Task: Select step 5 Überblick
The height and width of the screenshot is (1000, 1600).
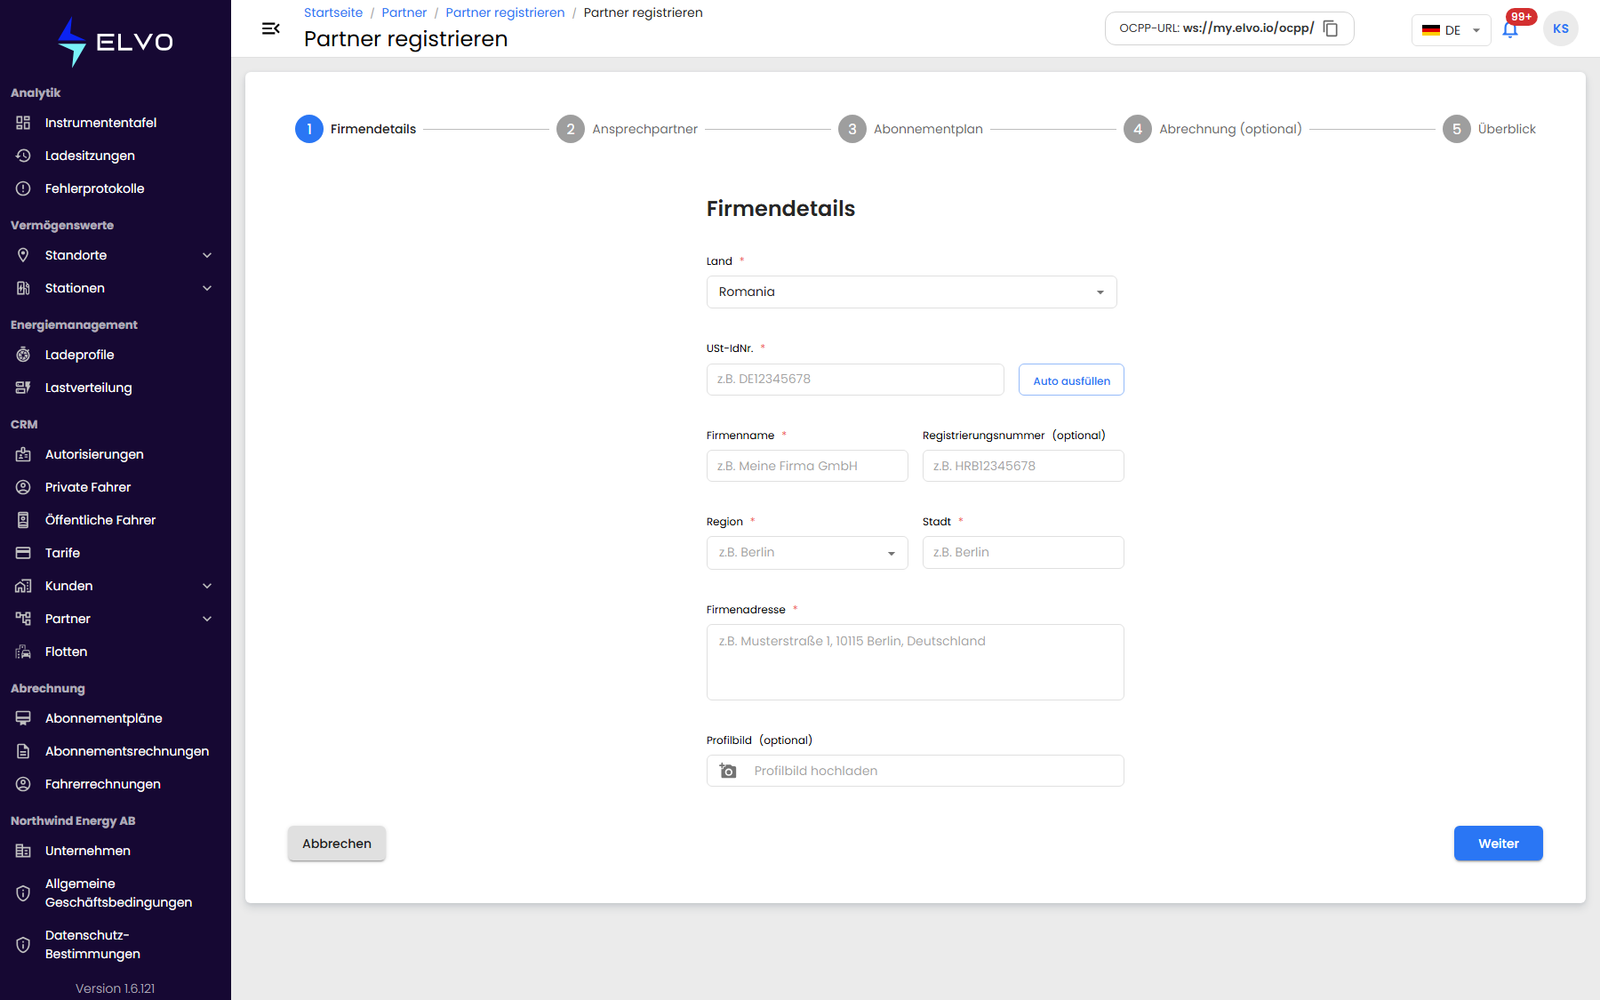Action: coord(1489,129)
